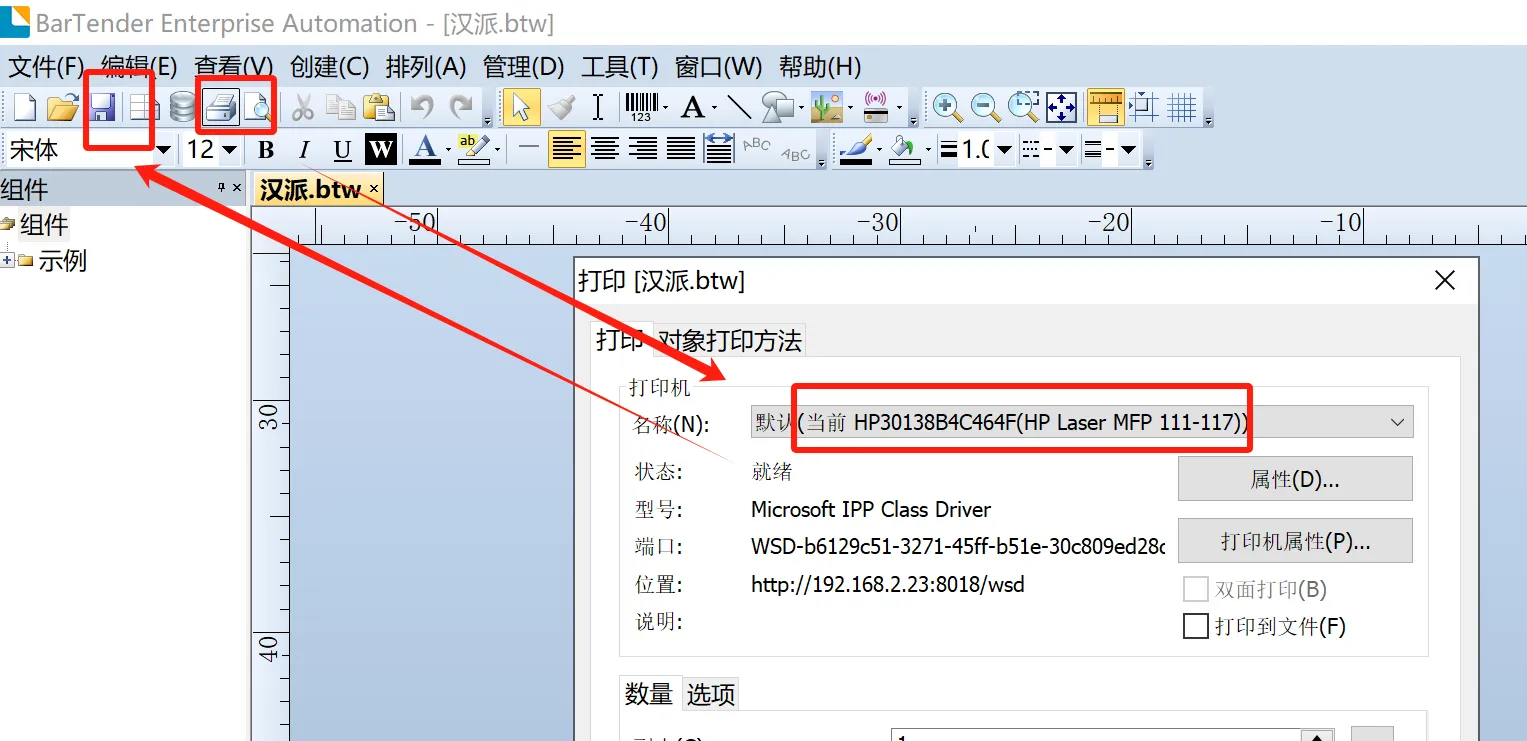
Task: Enable the 打印到文件 checkbox
Action: click(1195, 627)
